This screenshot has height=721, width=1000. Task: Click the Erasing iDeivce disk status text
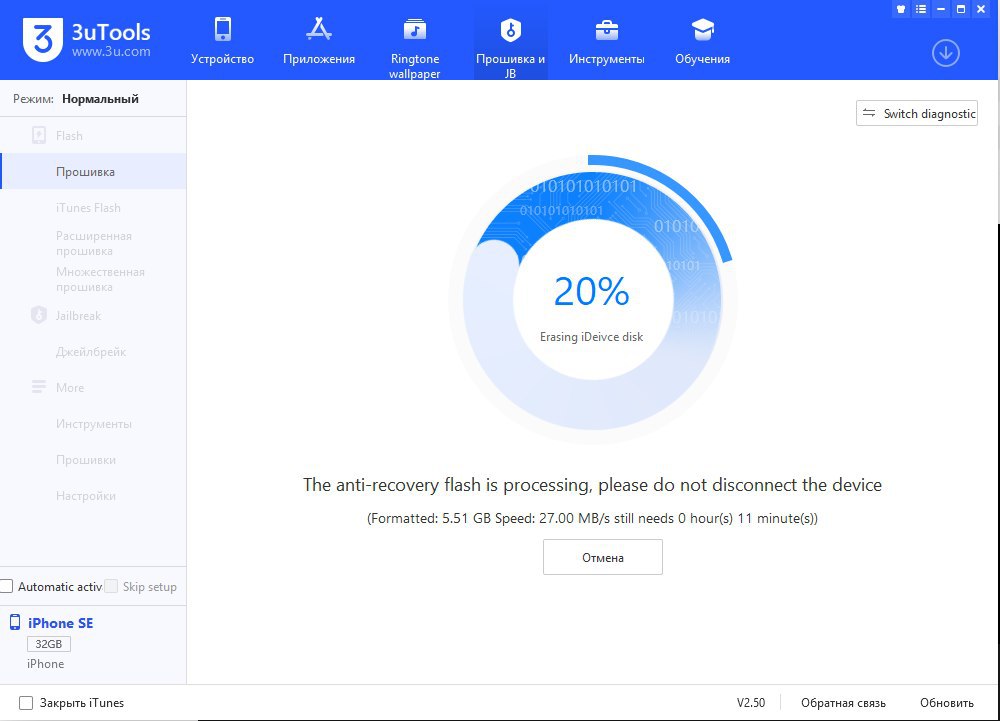pos(591,337)
